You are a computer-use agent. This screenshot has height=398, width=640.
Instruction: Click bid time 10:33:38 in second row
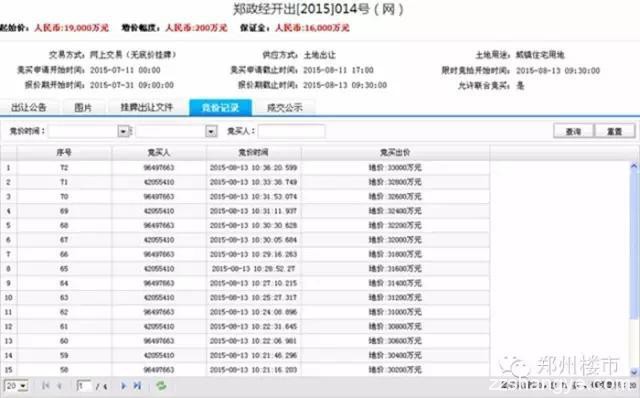coord(253,182)
